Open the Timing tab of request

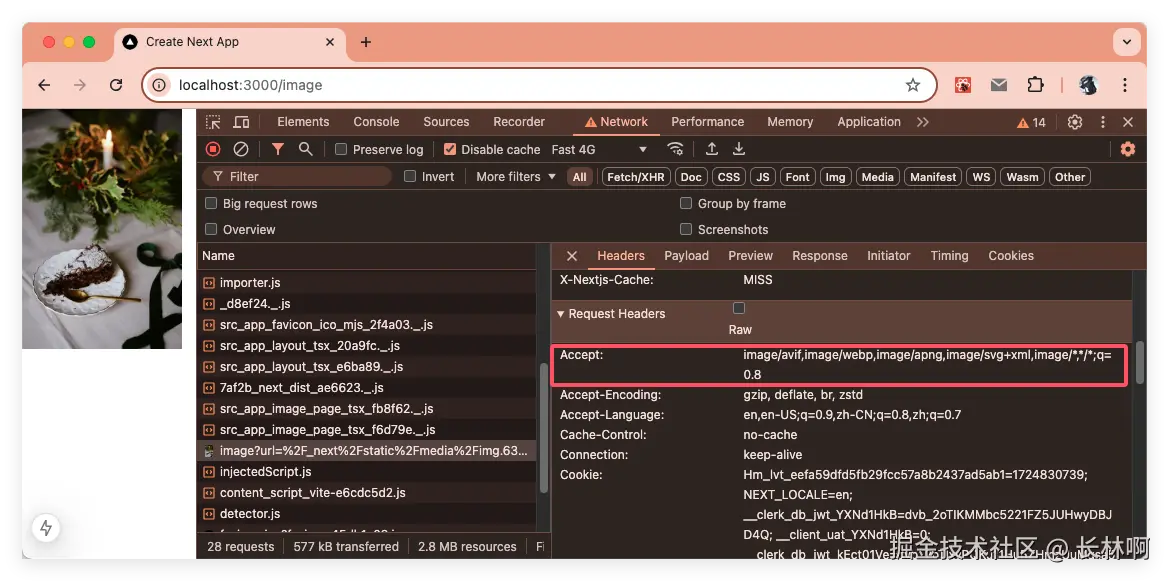[949, 256]
